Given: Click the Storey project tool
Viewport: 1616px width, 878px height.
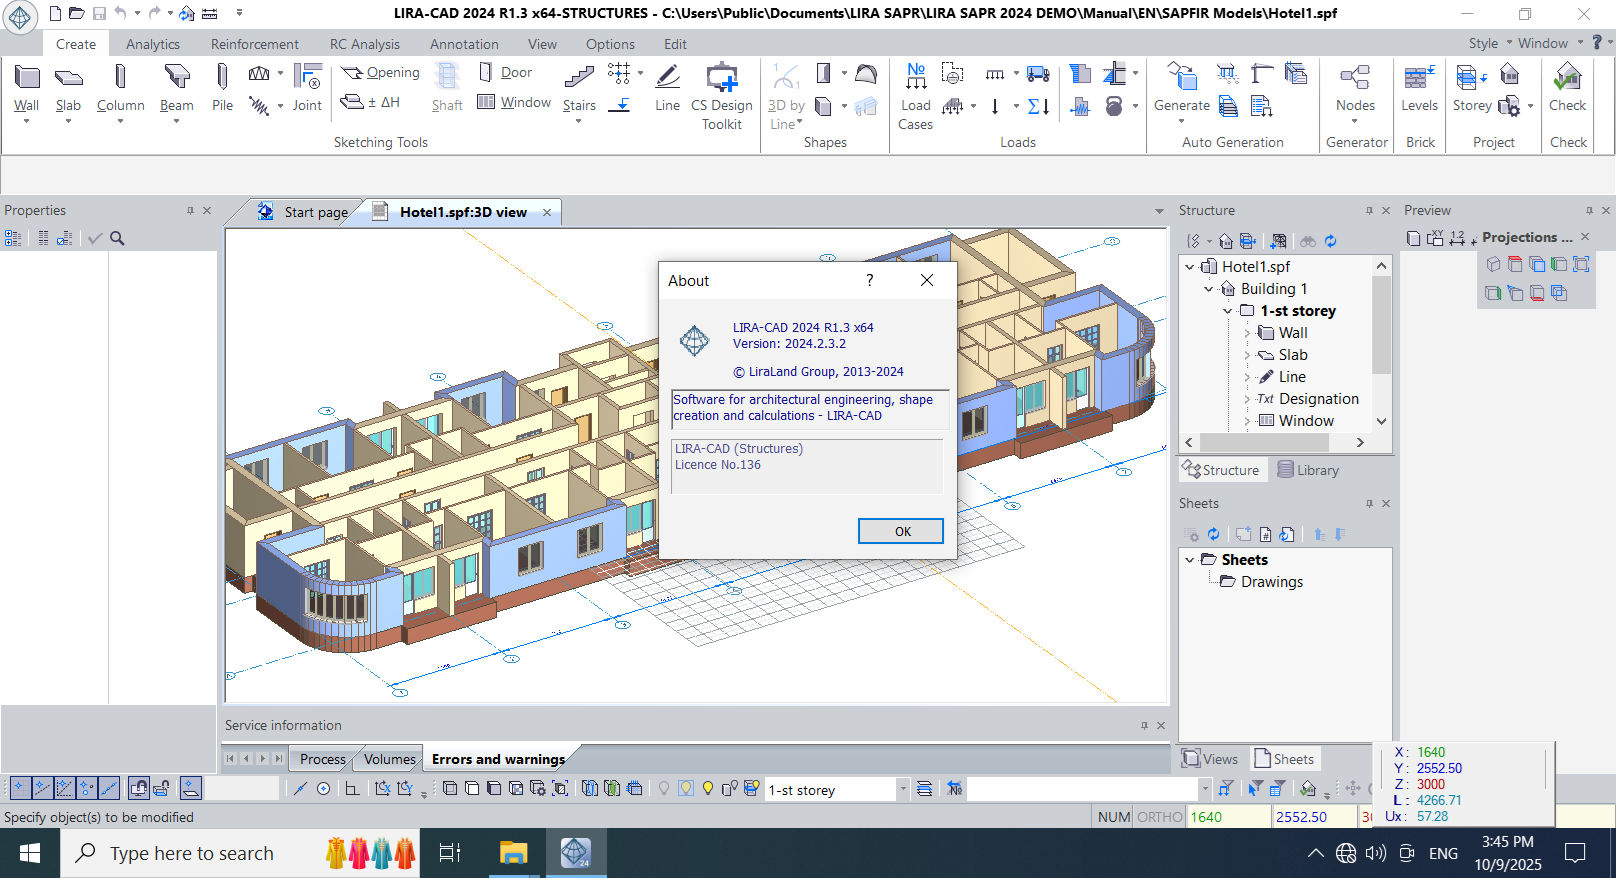Looking at the screenshot, I should tap(1472, 88).
